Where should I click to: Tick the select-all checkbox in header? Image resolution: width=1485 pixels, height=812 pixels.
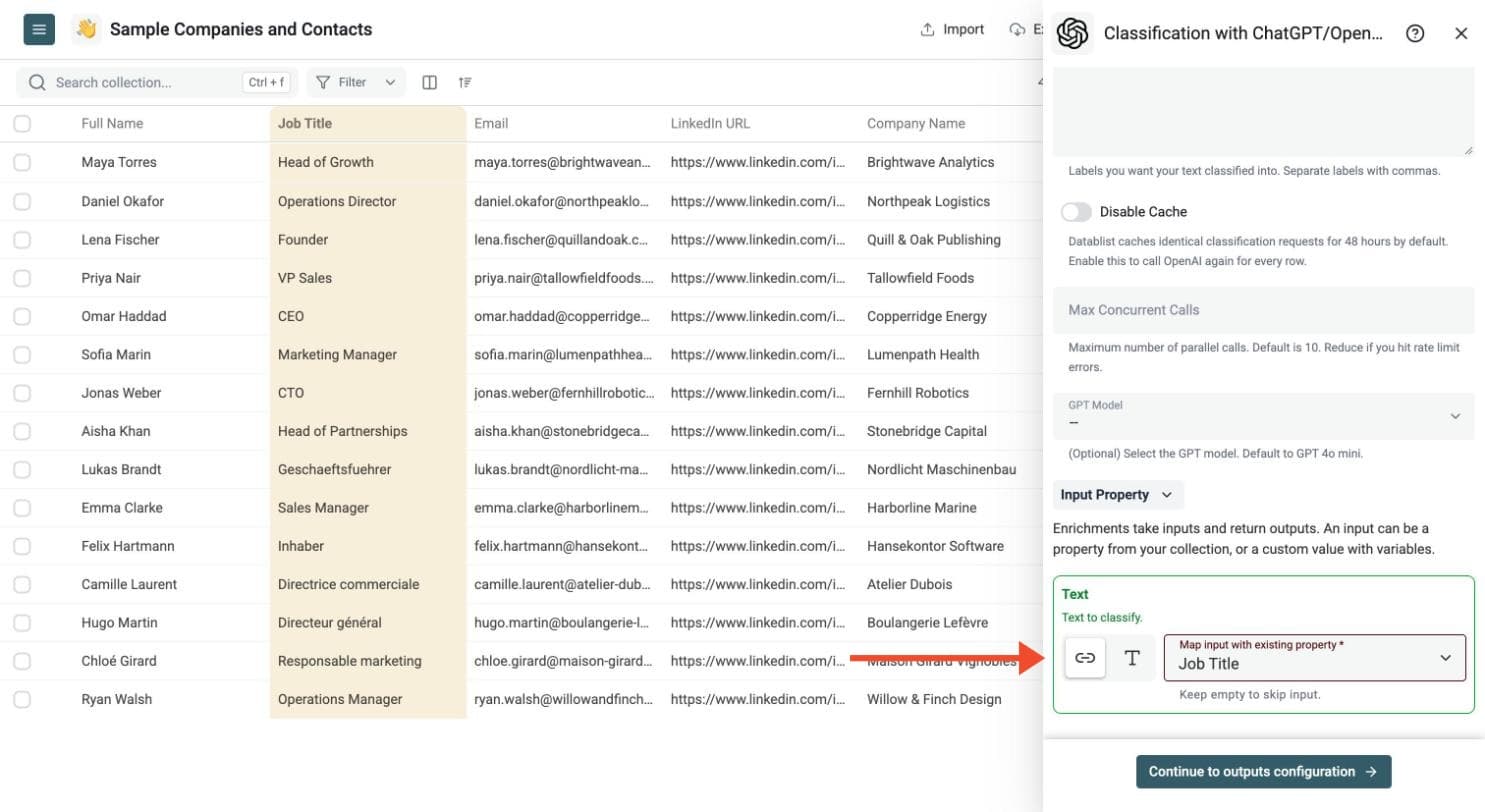click(x=22, y=124)
